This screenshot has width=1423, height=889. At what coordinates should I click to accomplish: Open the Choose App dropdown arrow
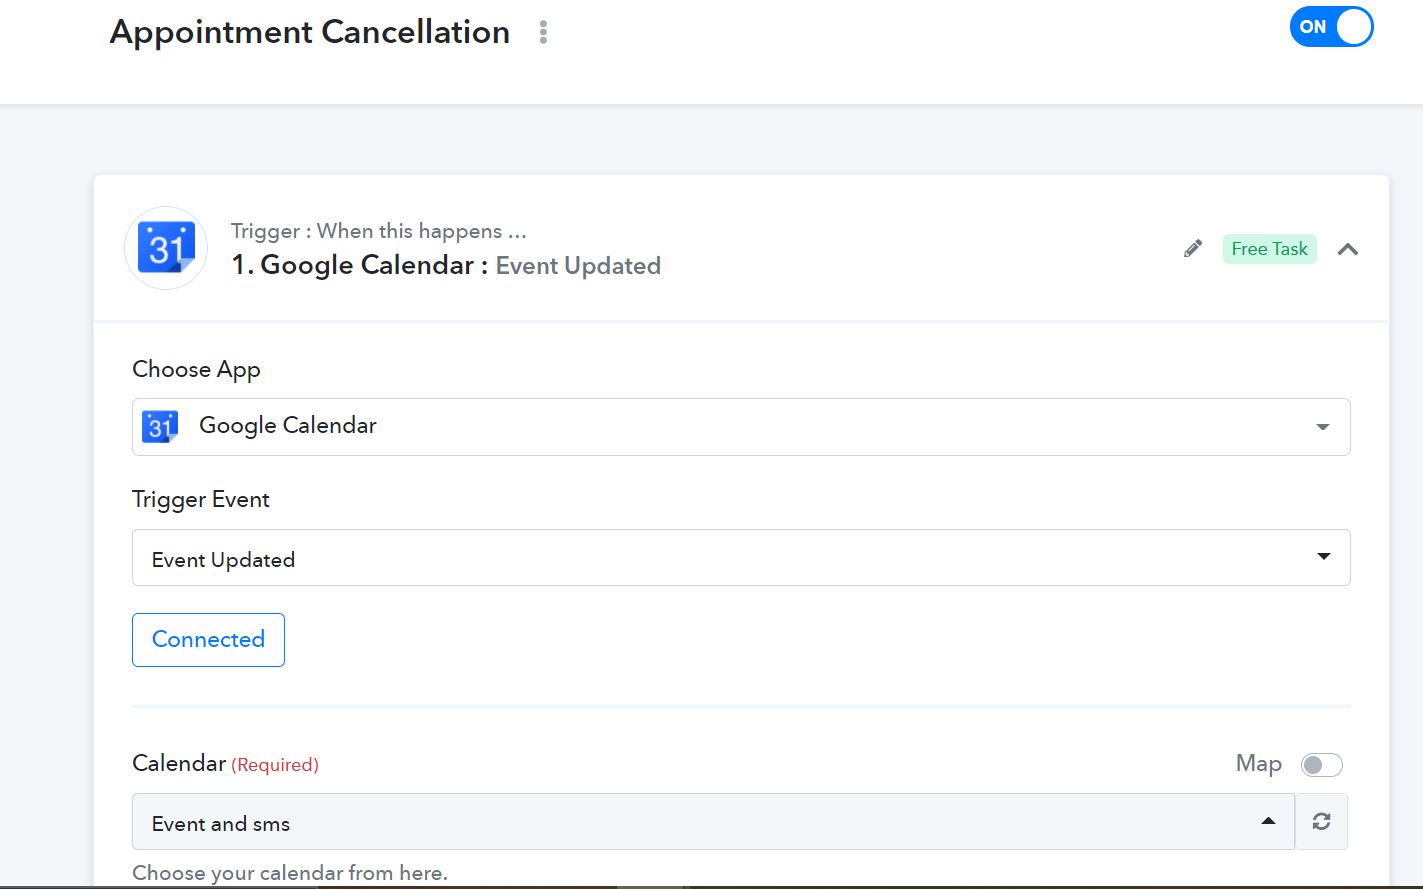tap(1323, 427)
